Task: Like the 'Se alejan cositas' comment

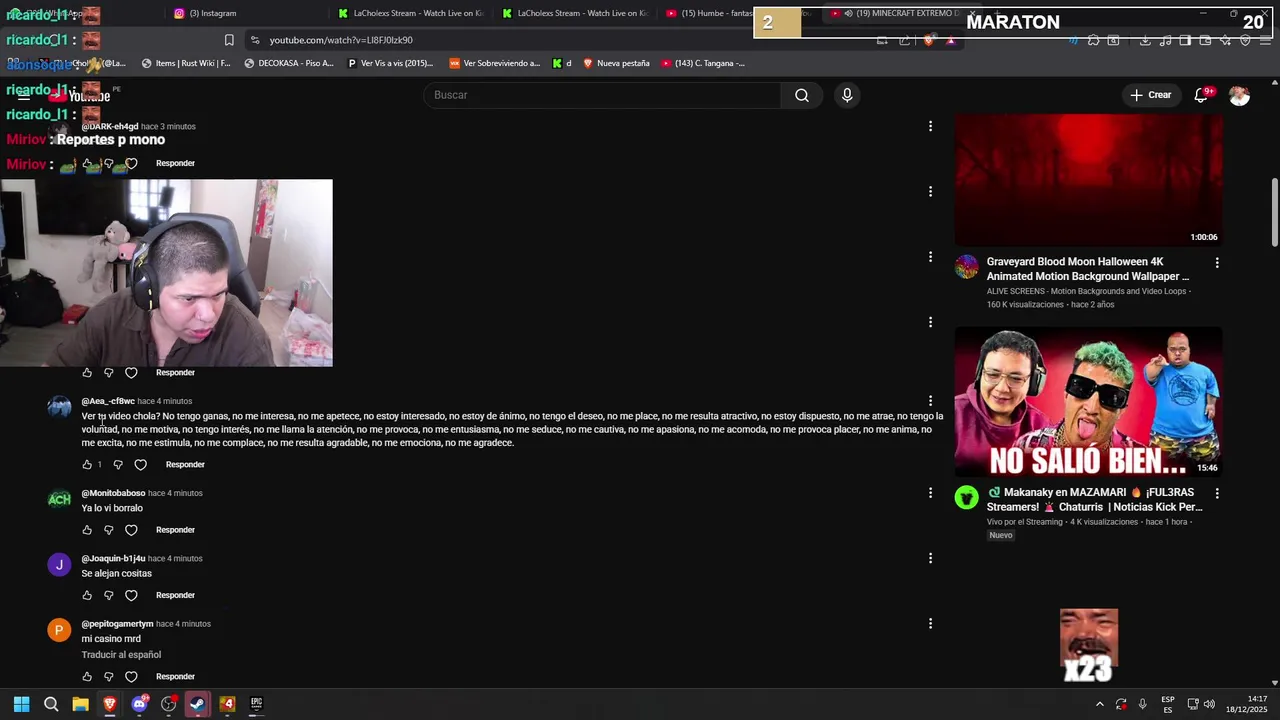Action: coord(87,595)
